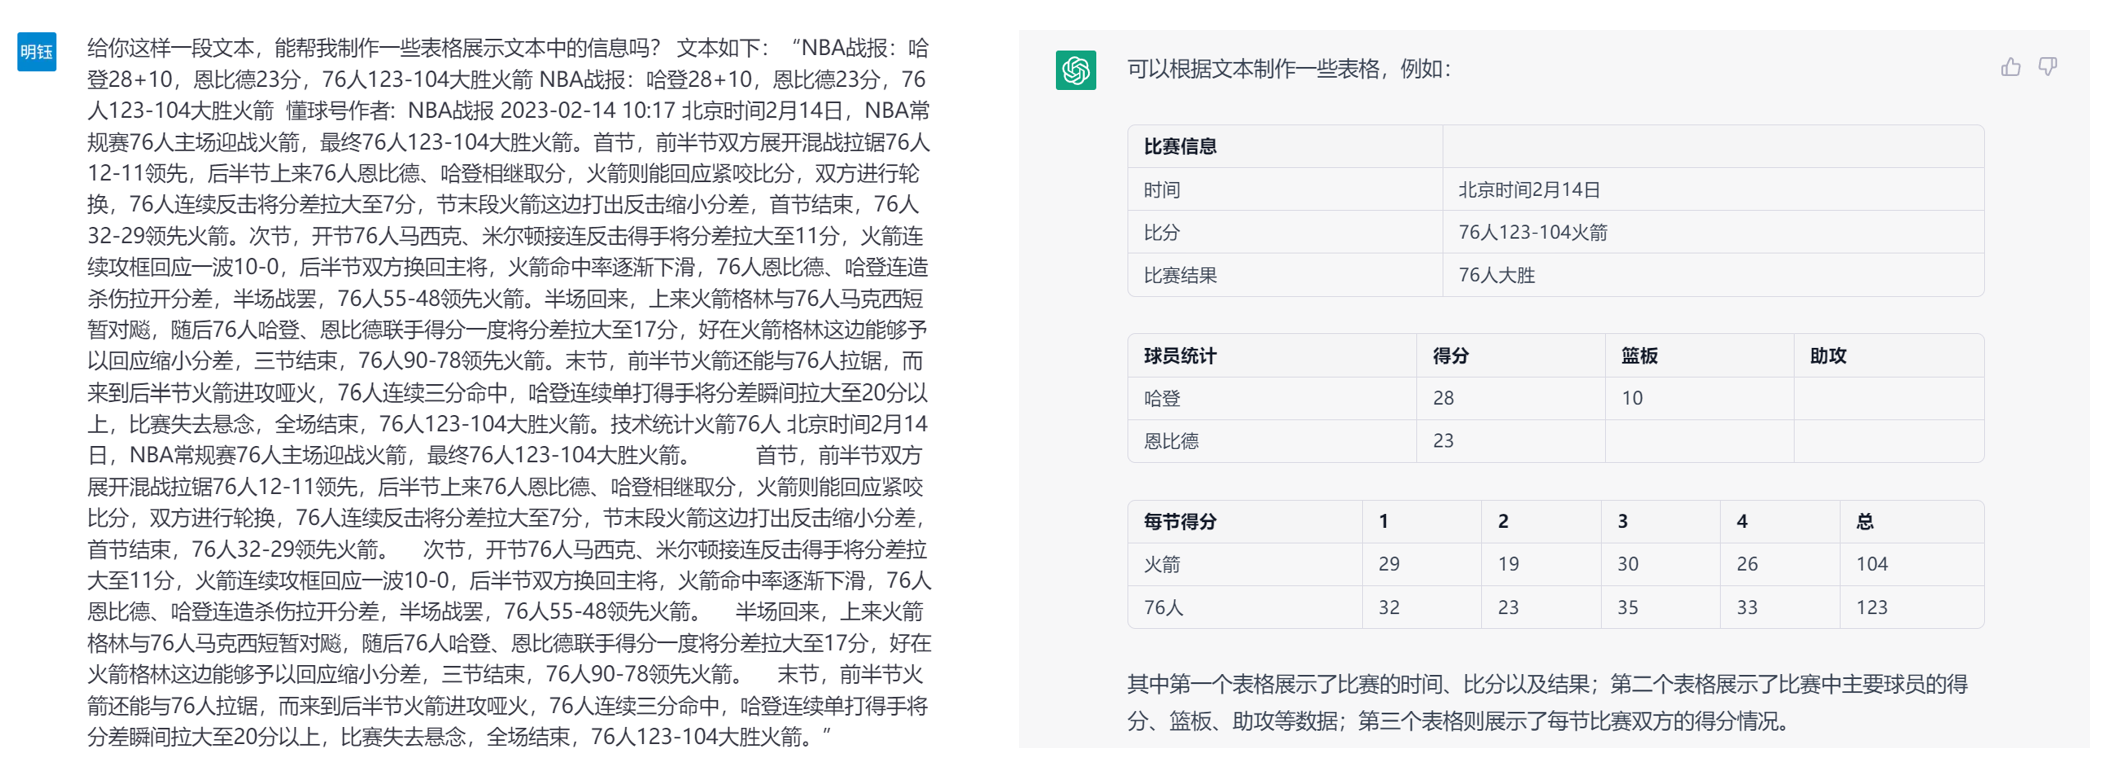Screen dimensions: 2110x770
Task: Click the user prompt starting 给你这样一段文本
Action: click(x=509, y=393)
